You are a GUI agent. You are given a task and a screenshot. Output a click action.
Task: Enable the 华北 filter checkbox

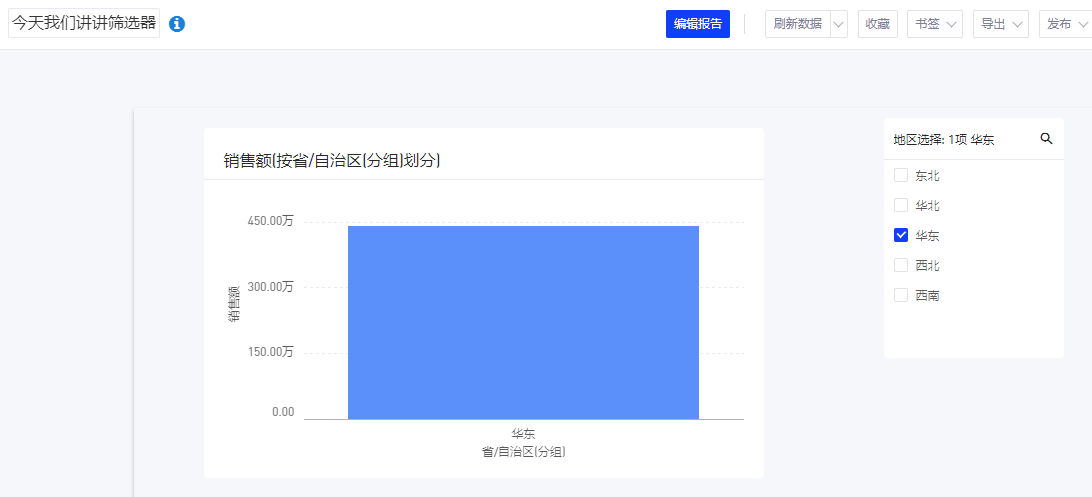point(901,206)
